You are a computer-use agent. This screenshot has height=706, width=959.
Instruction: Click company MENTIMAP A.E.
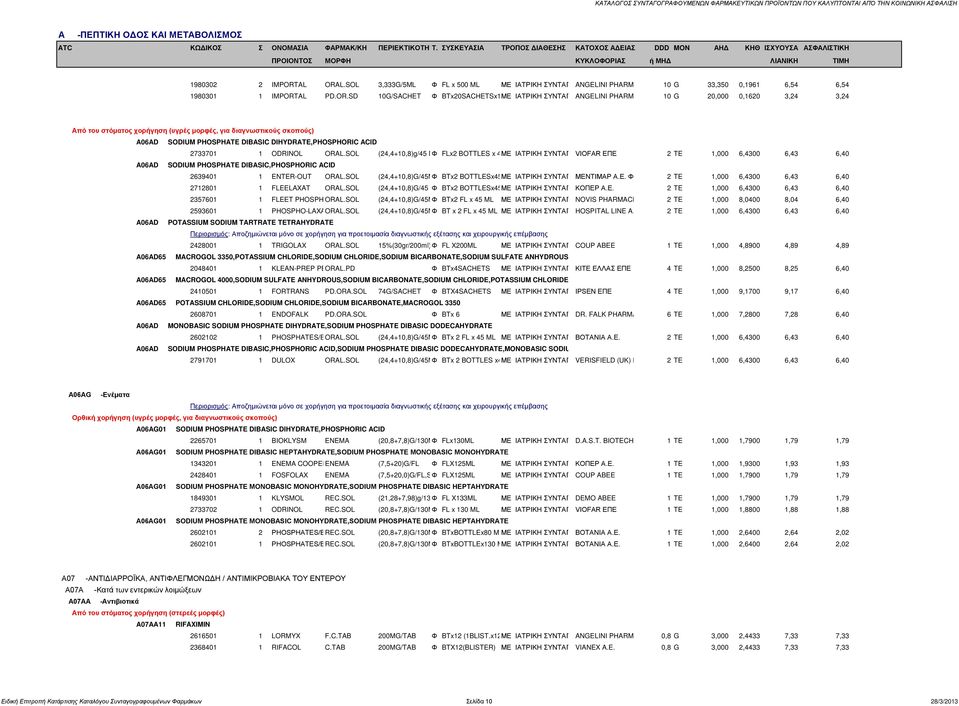pos(604,177)
